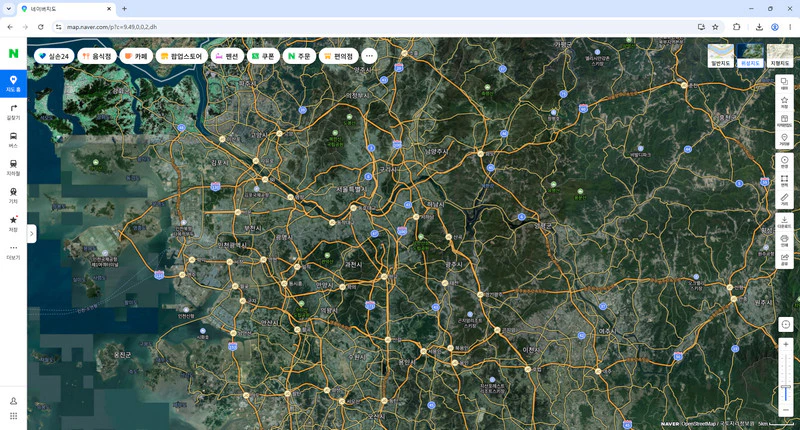Screen dimensions: 800x430
Task: Click the zoom level slider handle
Action: [x=786, y=387]
